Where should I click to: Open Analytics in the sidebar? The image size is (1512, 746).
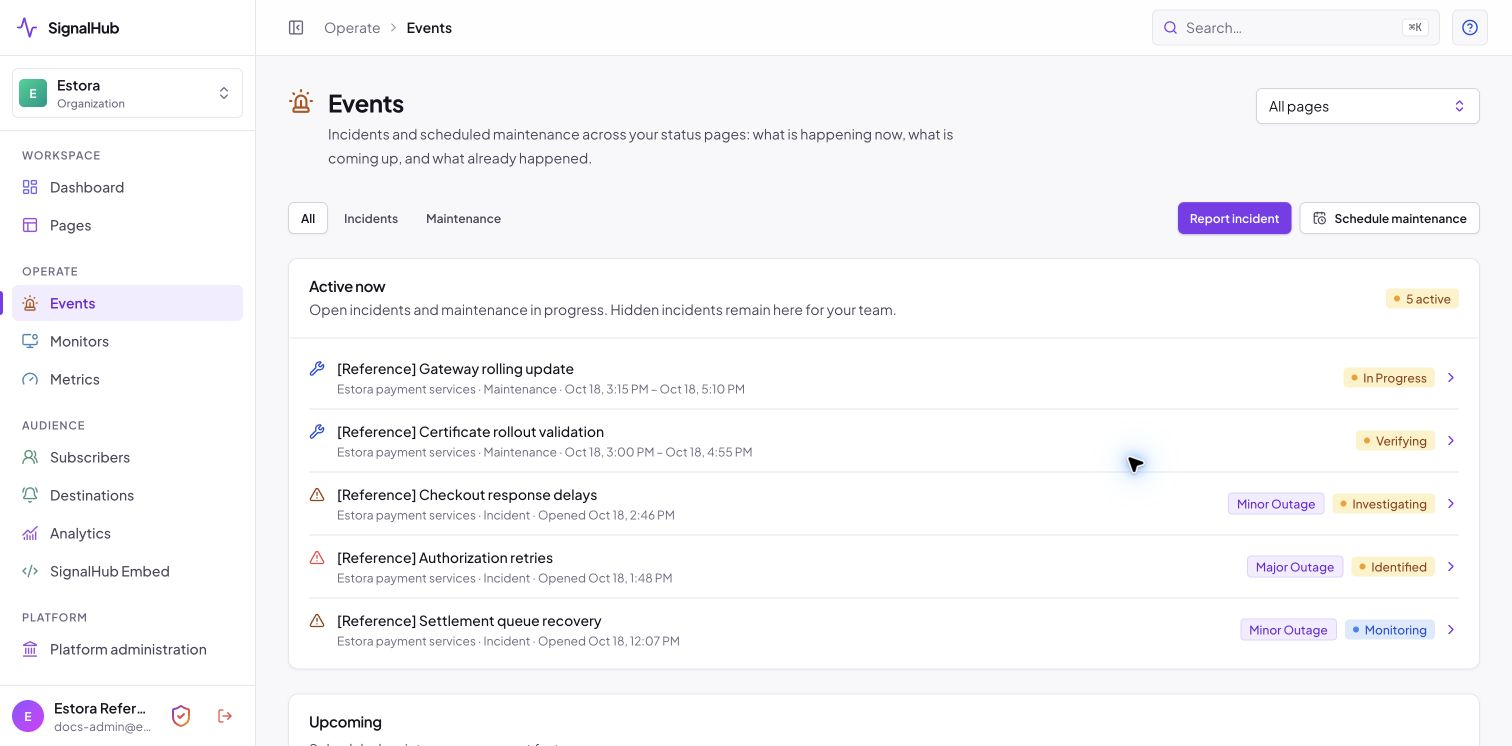[x=127, y=533]
